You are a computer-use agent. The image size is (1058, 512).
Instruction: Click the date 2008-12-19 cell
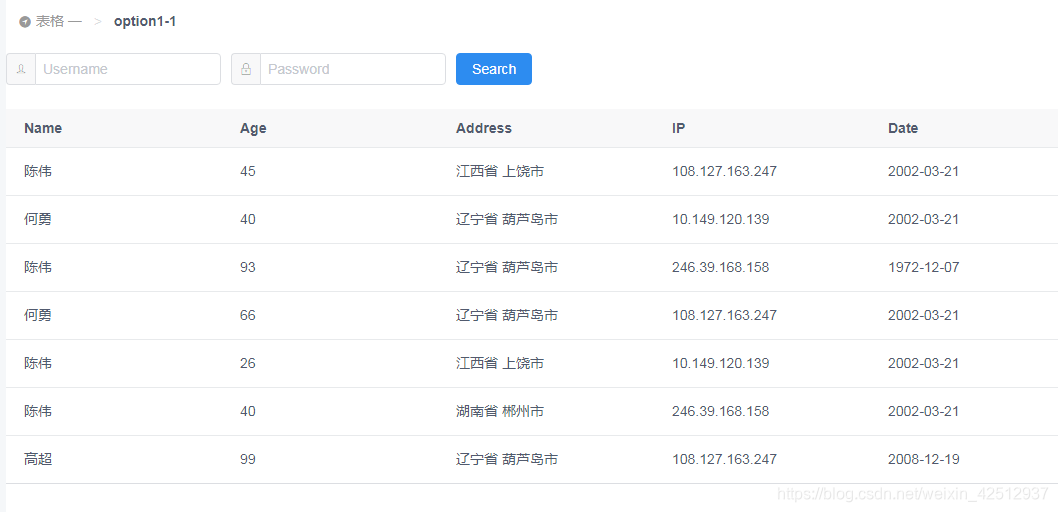click(924, 459)
